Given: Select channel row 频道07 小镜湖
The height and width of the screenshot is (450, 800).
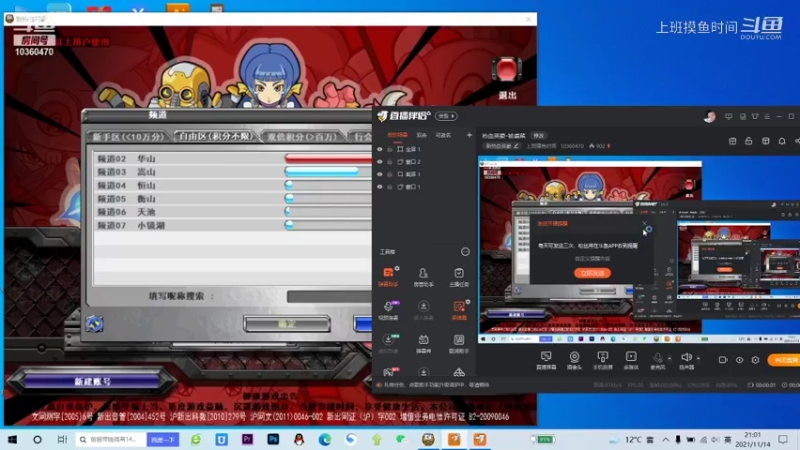Looking at the screenshot, I should click(x=233, y=225).
